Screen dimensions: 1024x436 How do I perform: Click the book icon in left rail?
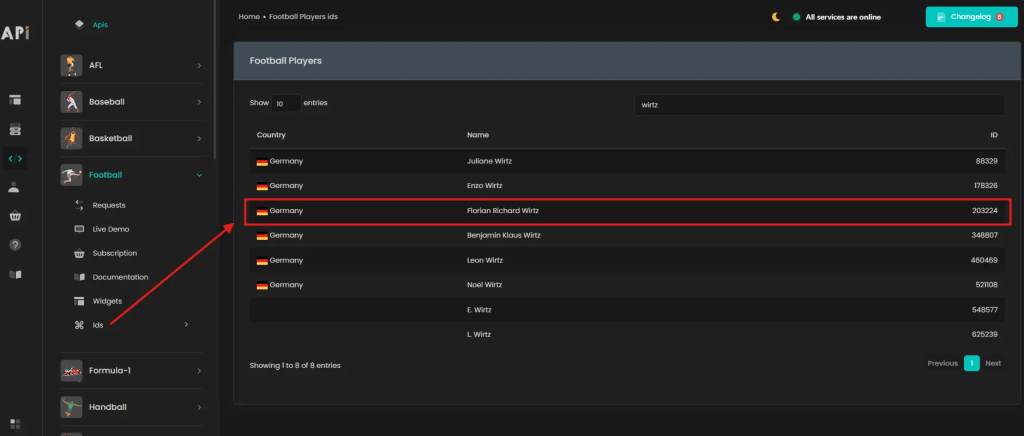15,274
